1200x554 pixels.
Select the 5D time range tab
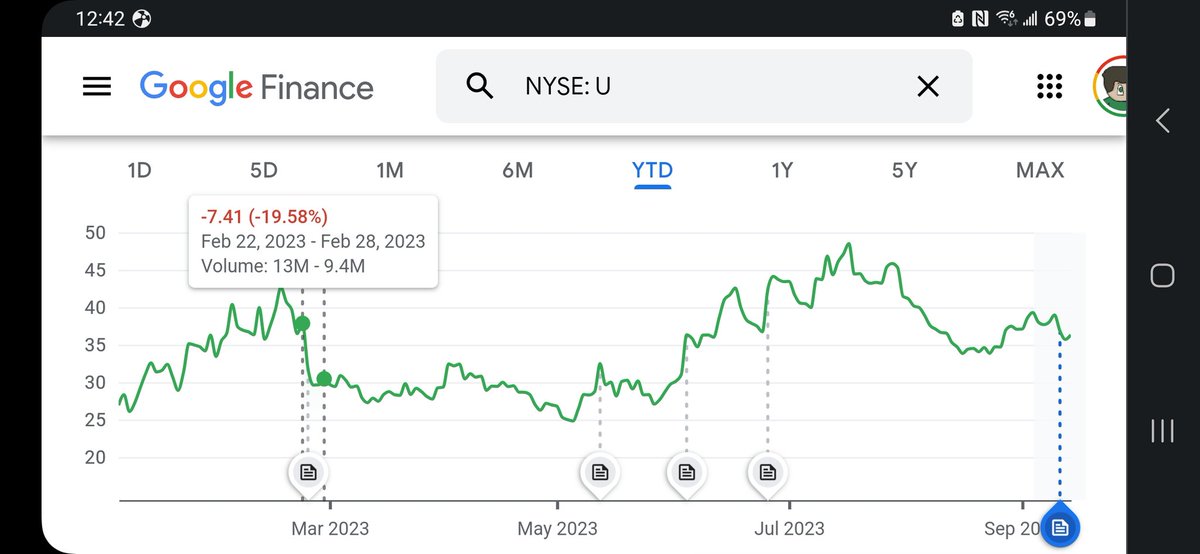tap(263, 170)
